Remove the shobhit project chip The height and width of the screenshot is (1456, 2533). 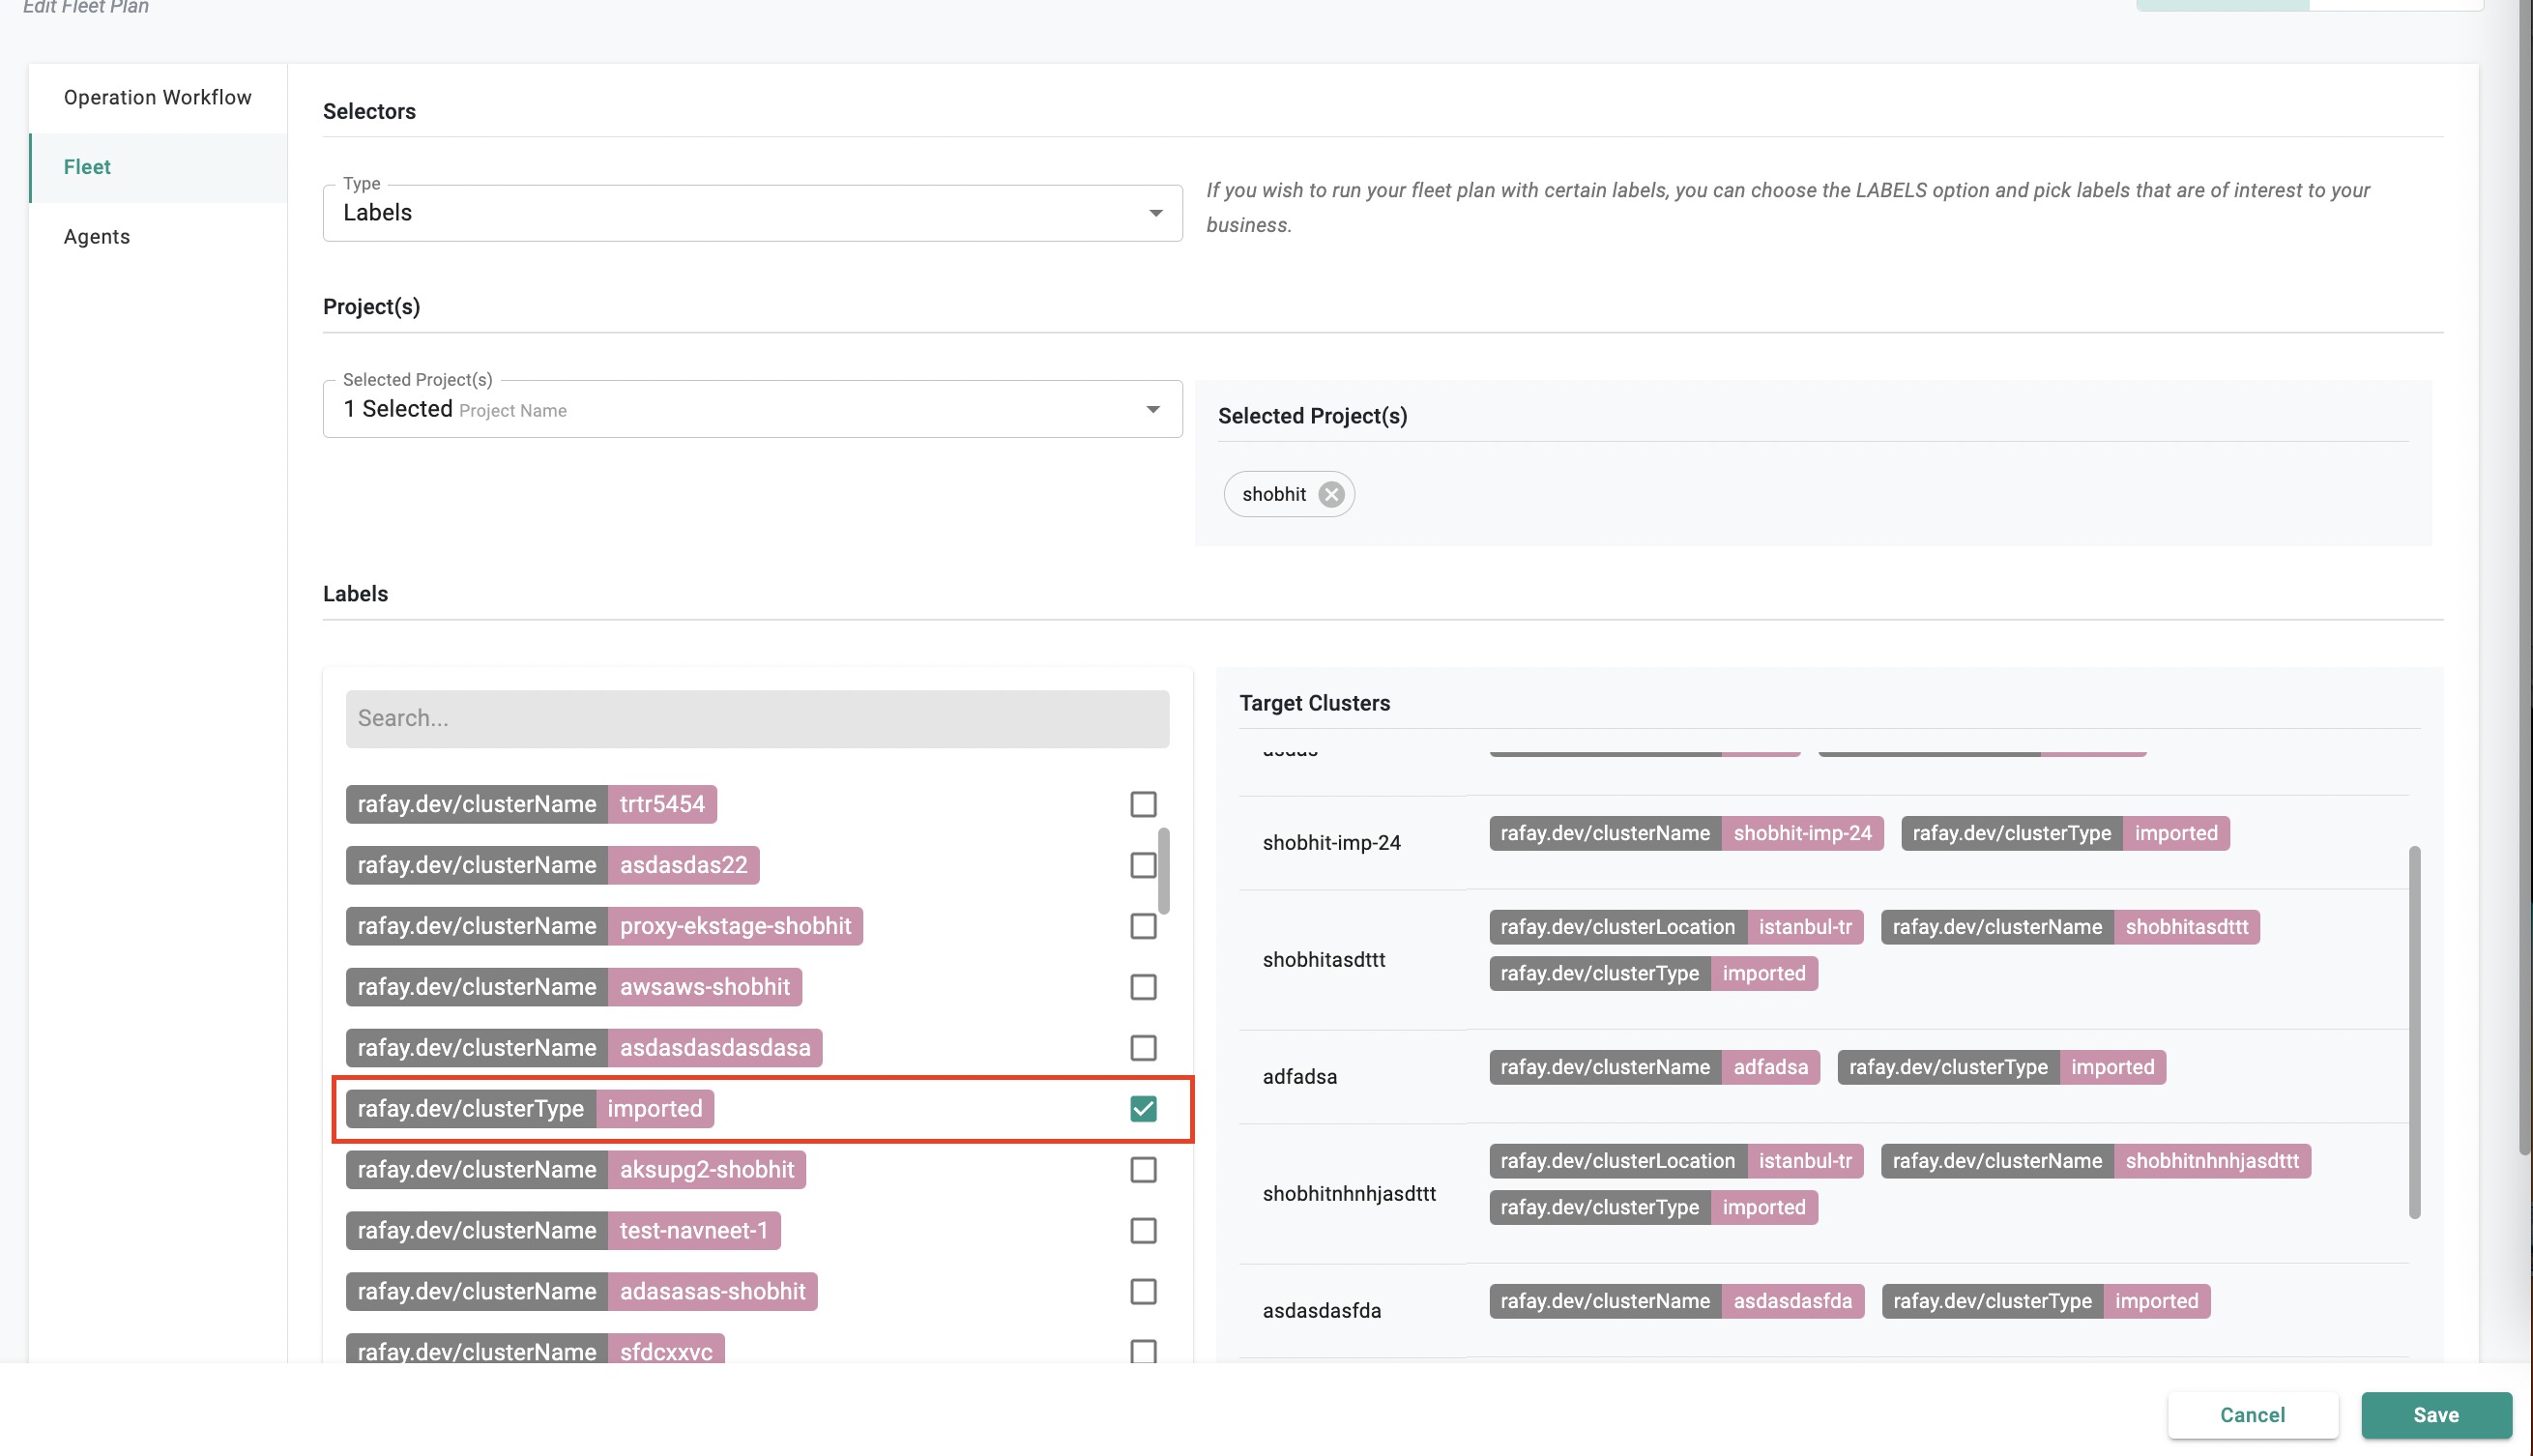[1330, 494]
